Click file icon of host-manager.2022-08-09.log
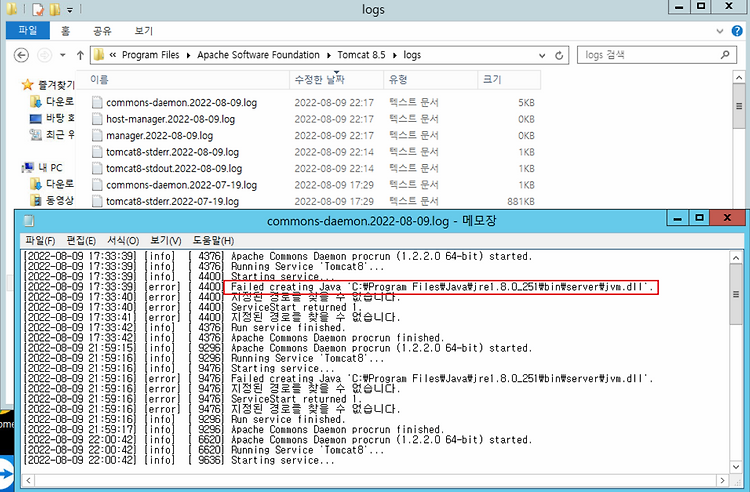The width and height of the screenshot is (750, 492). [x=97, y=119]
